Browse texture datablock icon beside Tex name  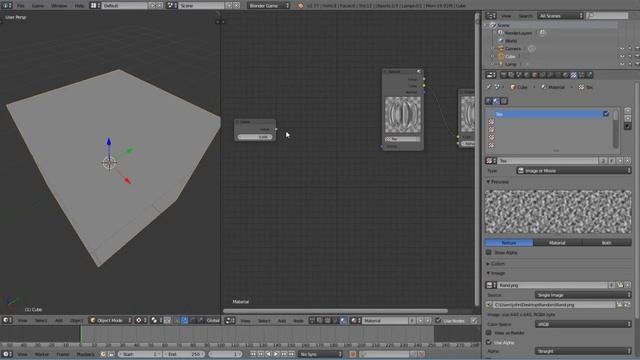[x=491, y=161]
